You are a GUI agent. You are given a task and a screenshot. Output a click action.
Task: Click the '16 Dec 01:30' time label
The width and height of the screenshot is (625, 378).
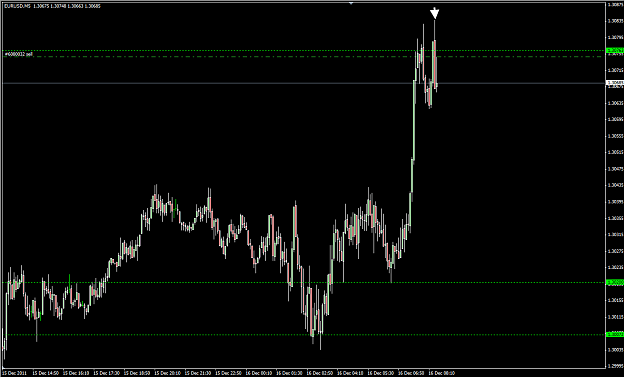point(289,374)
